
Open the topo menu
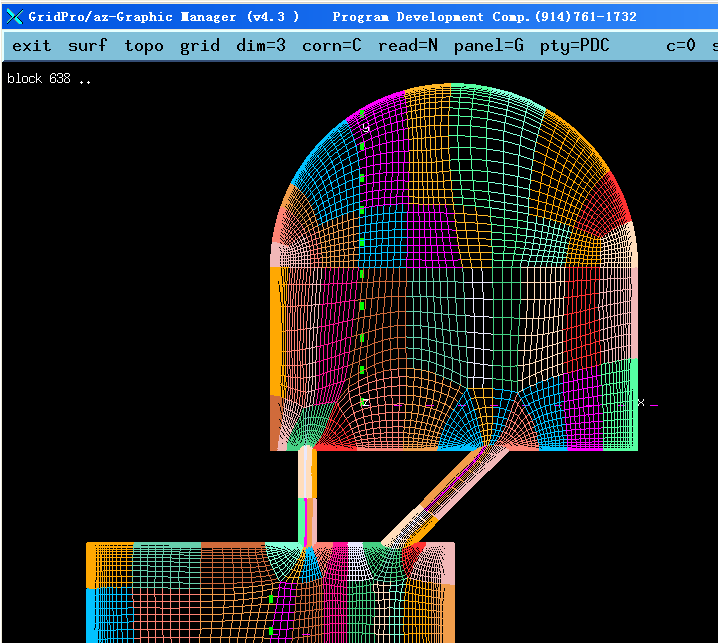tap(146, 46)
